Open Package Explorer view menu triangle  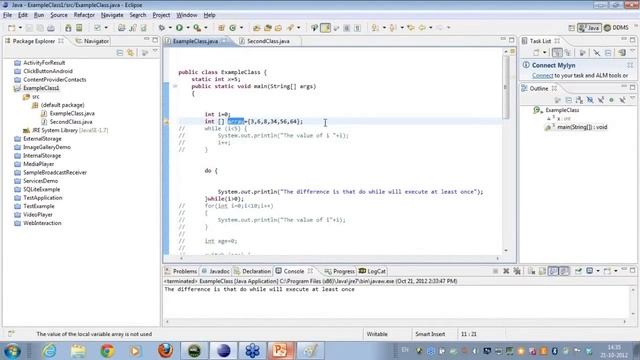point(155,52)
